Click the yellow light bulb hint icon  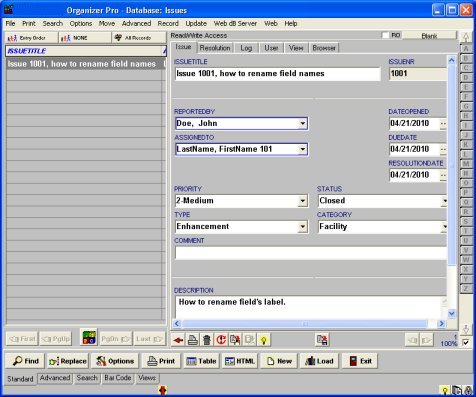coord(264,340)
